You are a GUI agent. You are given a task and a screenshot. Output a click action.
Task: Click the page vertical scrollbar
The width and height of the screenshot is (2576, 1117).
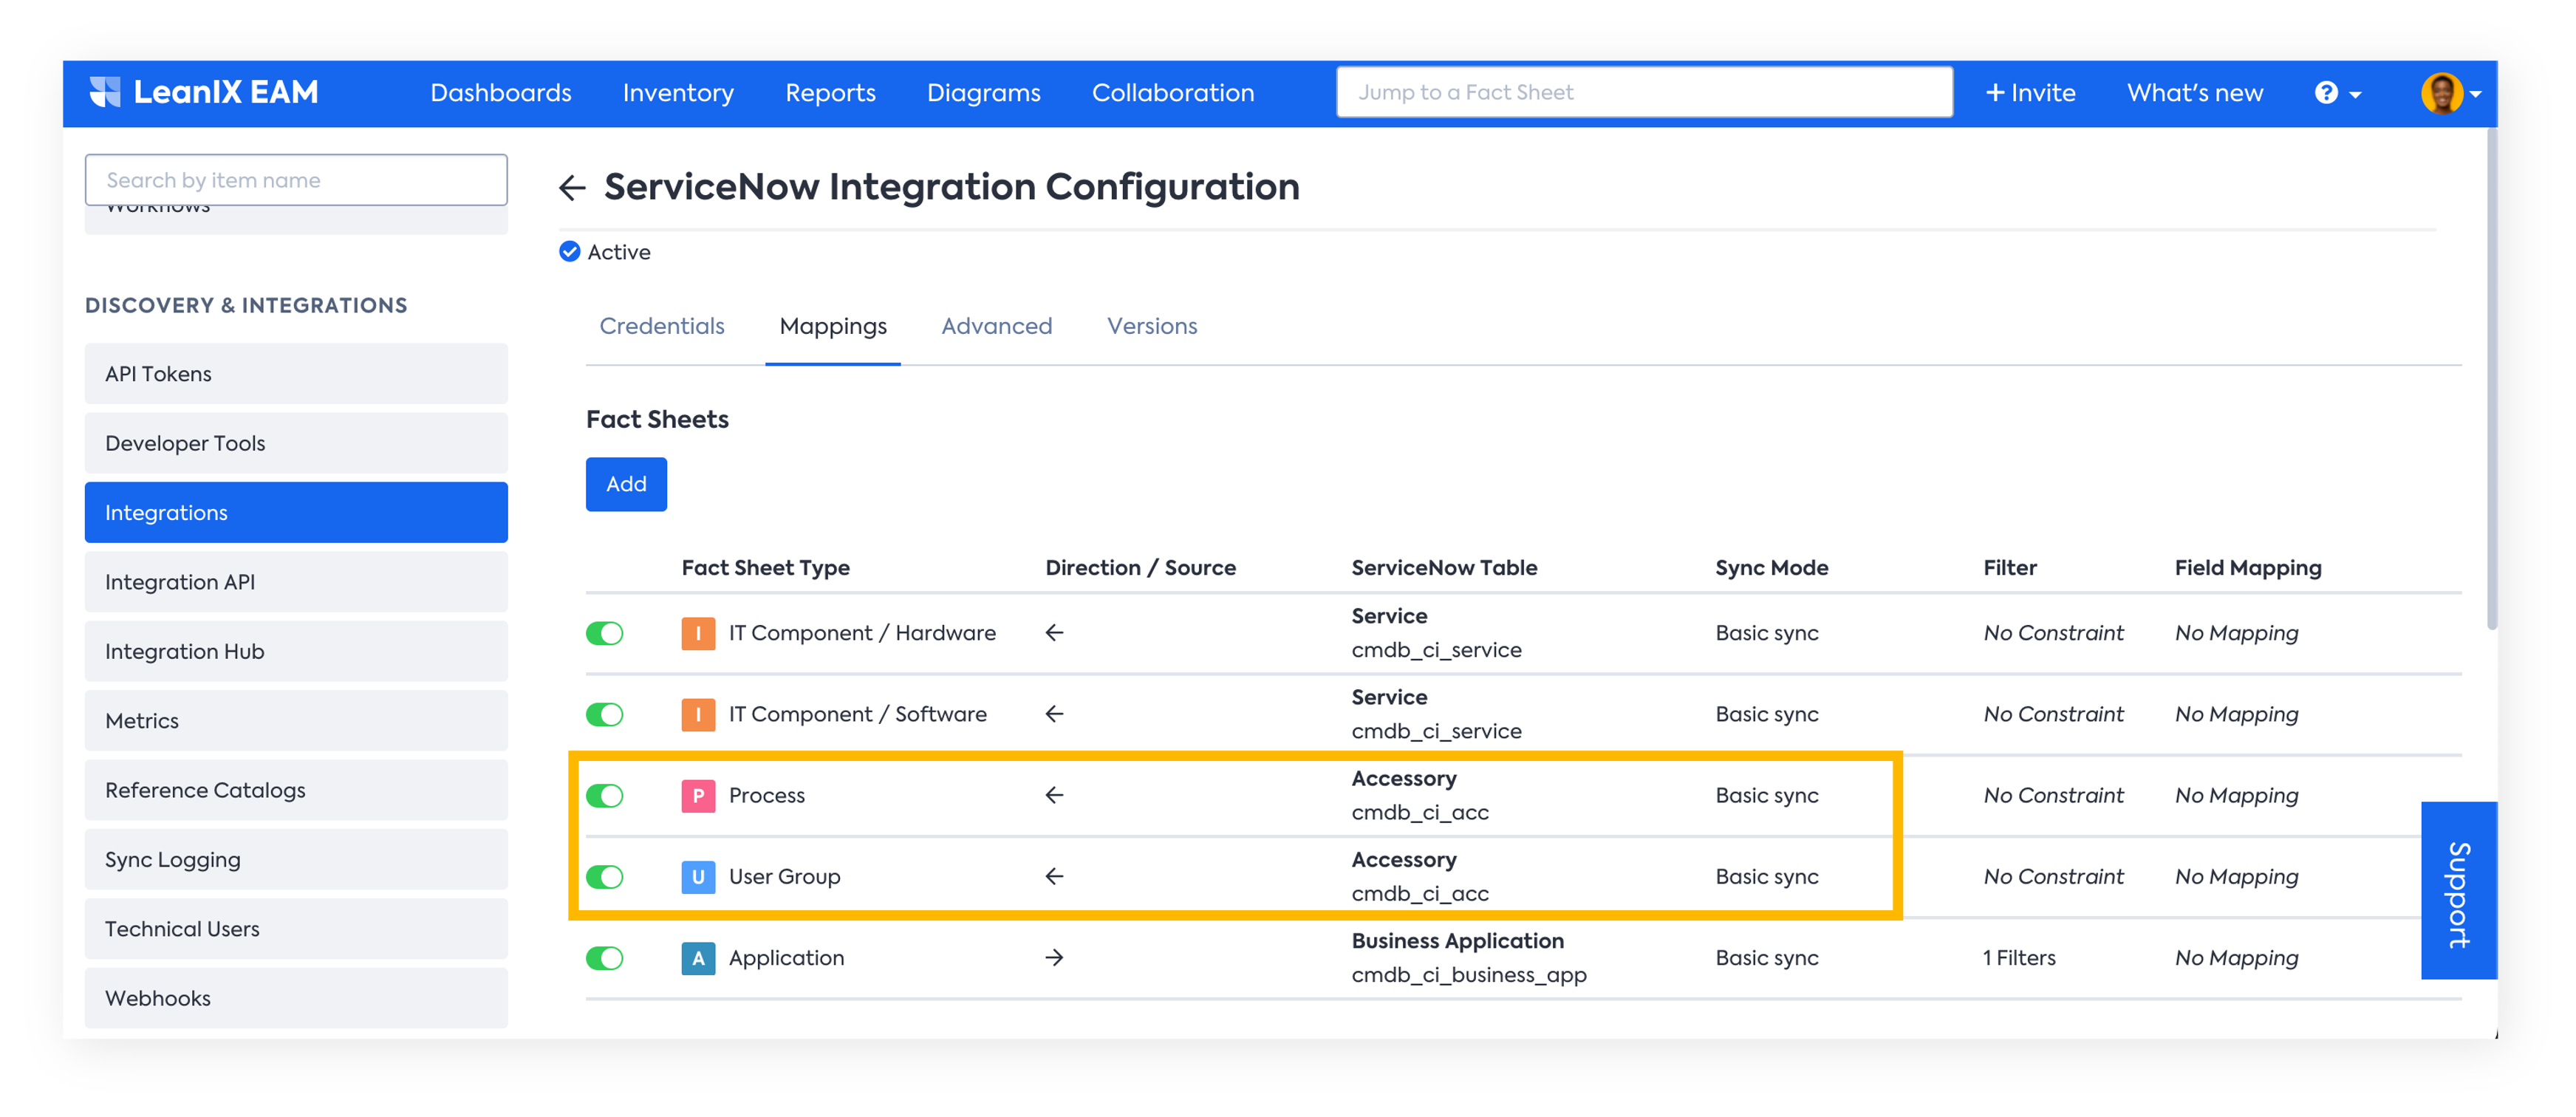coord(2491,380)
